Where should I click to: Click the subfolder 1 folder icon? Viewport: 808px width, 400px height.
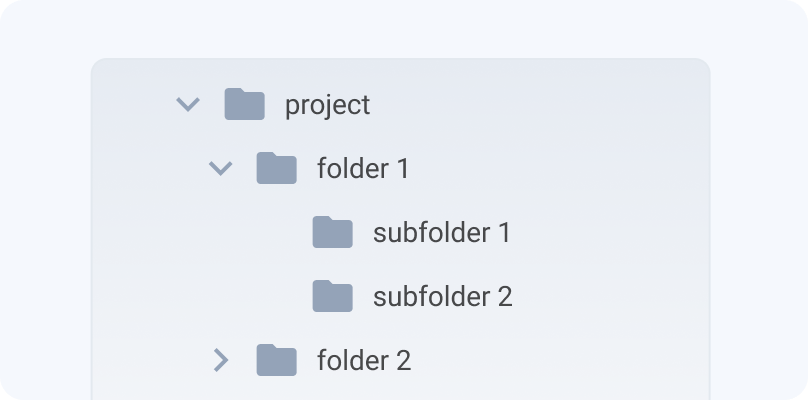coord(333,232)
